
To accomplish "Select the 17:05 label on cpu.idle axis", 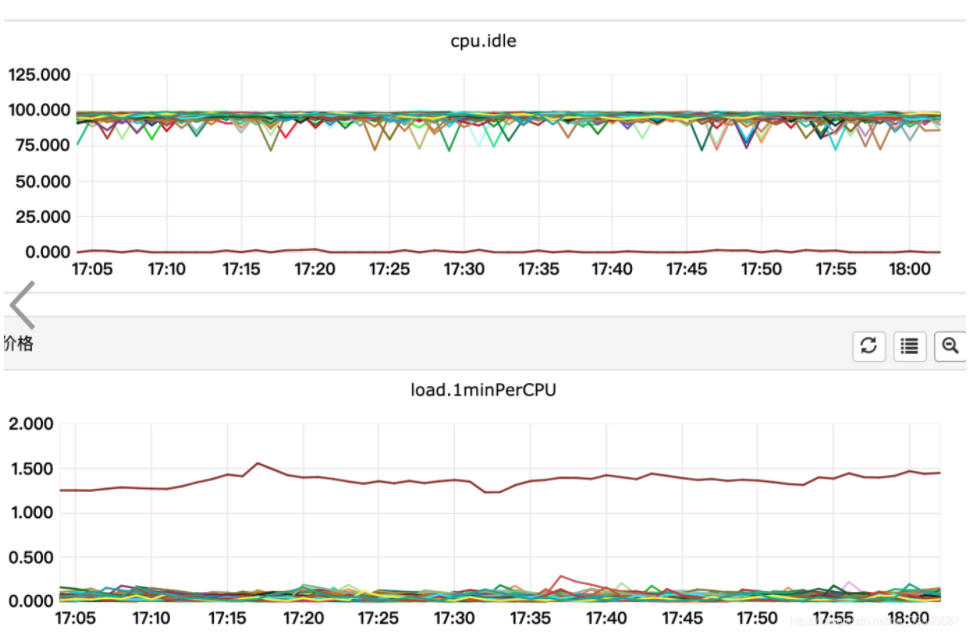I will pyautogui.click(x=92, y=269).
